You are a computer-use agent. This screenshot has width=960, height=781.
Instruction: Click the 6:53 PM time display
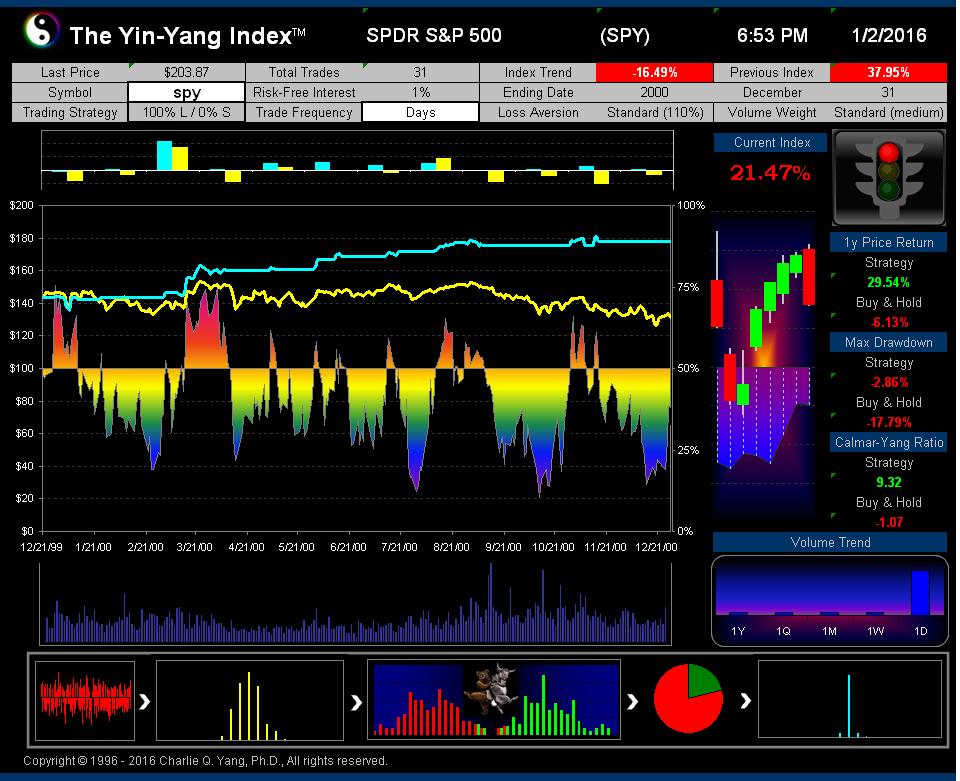[x=772, y=36]
